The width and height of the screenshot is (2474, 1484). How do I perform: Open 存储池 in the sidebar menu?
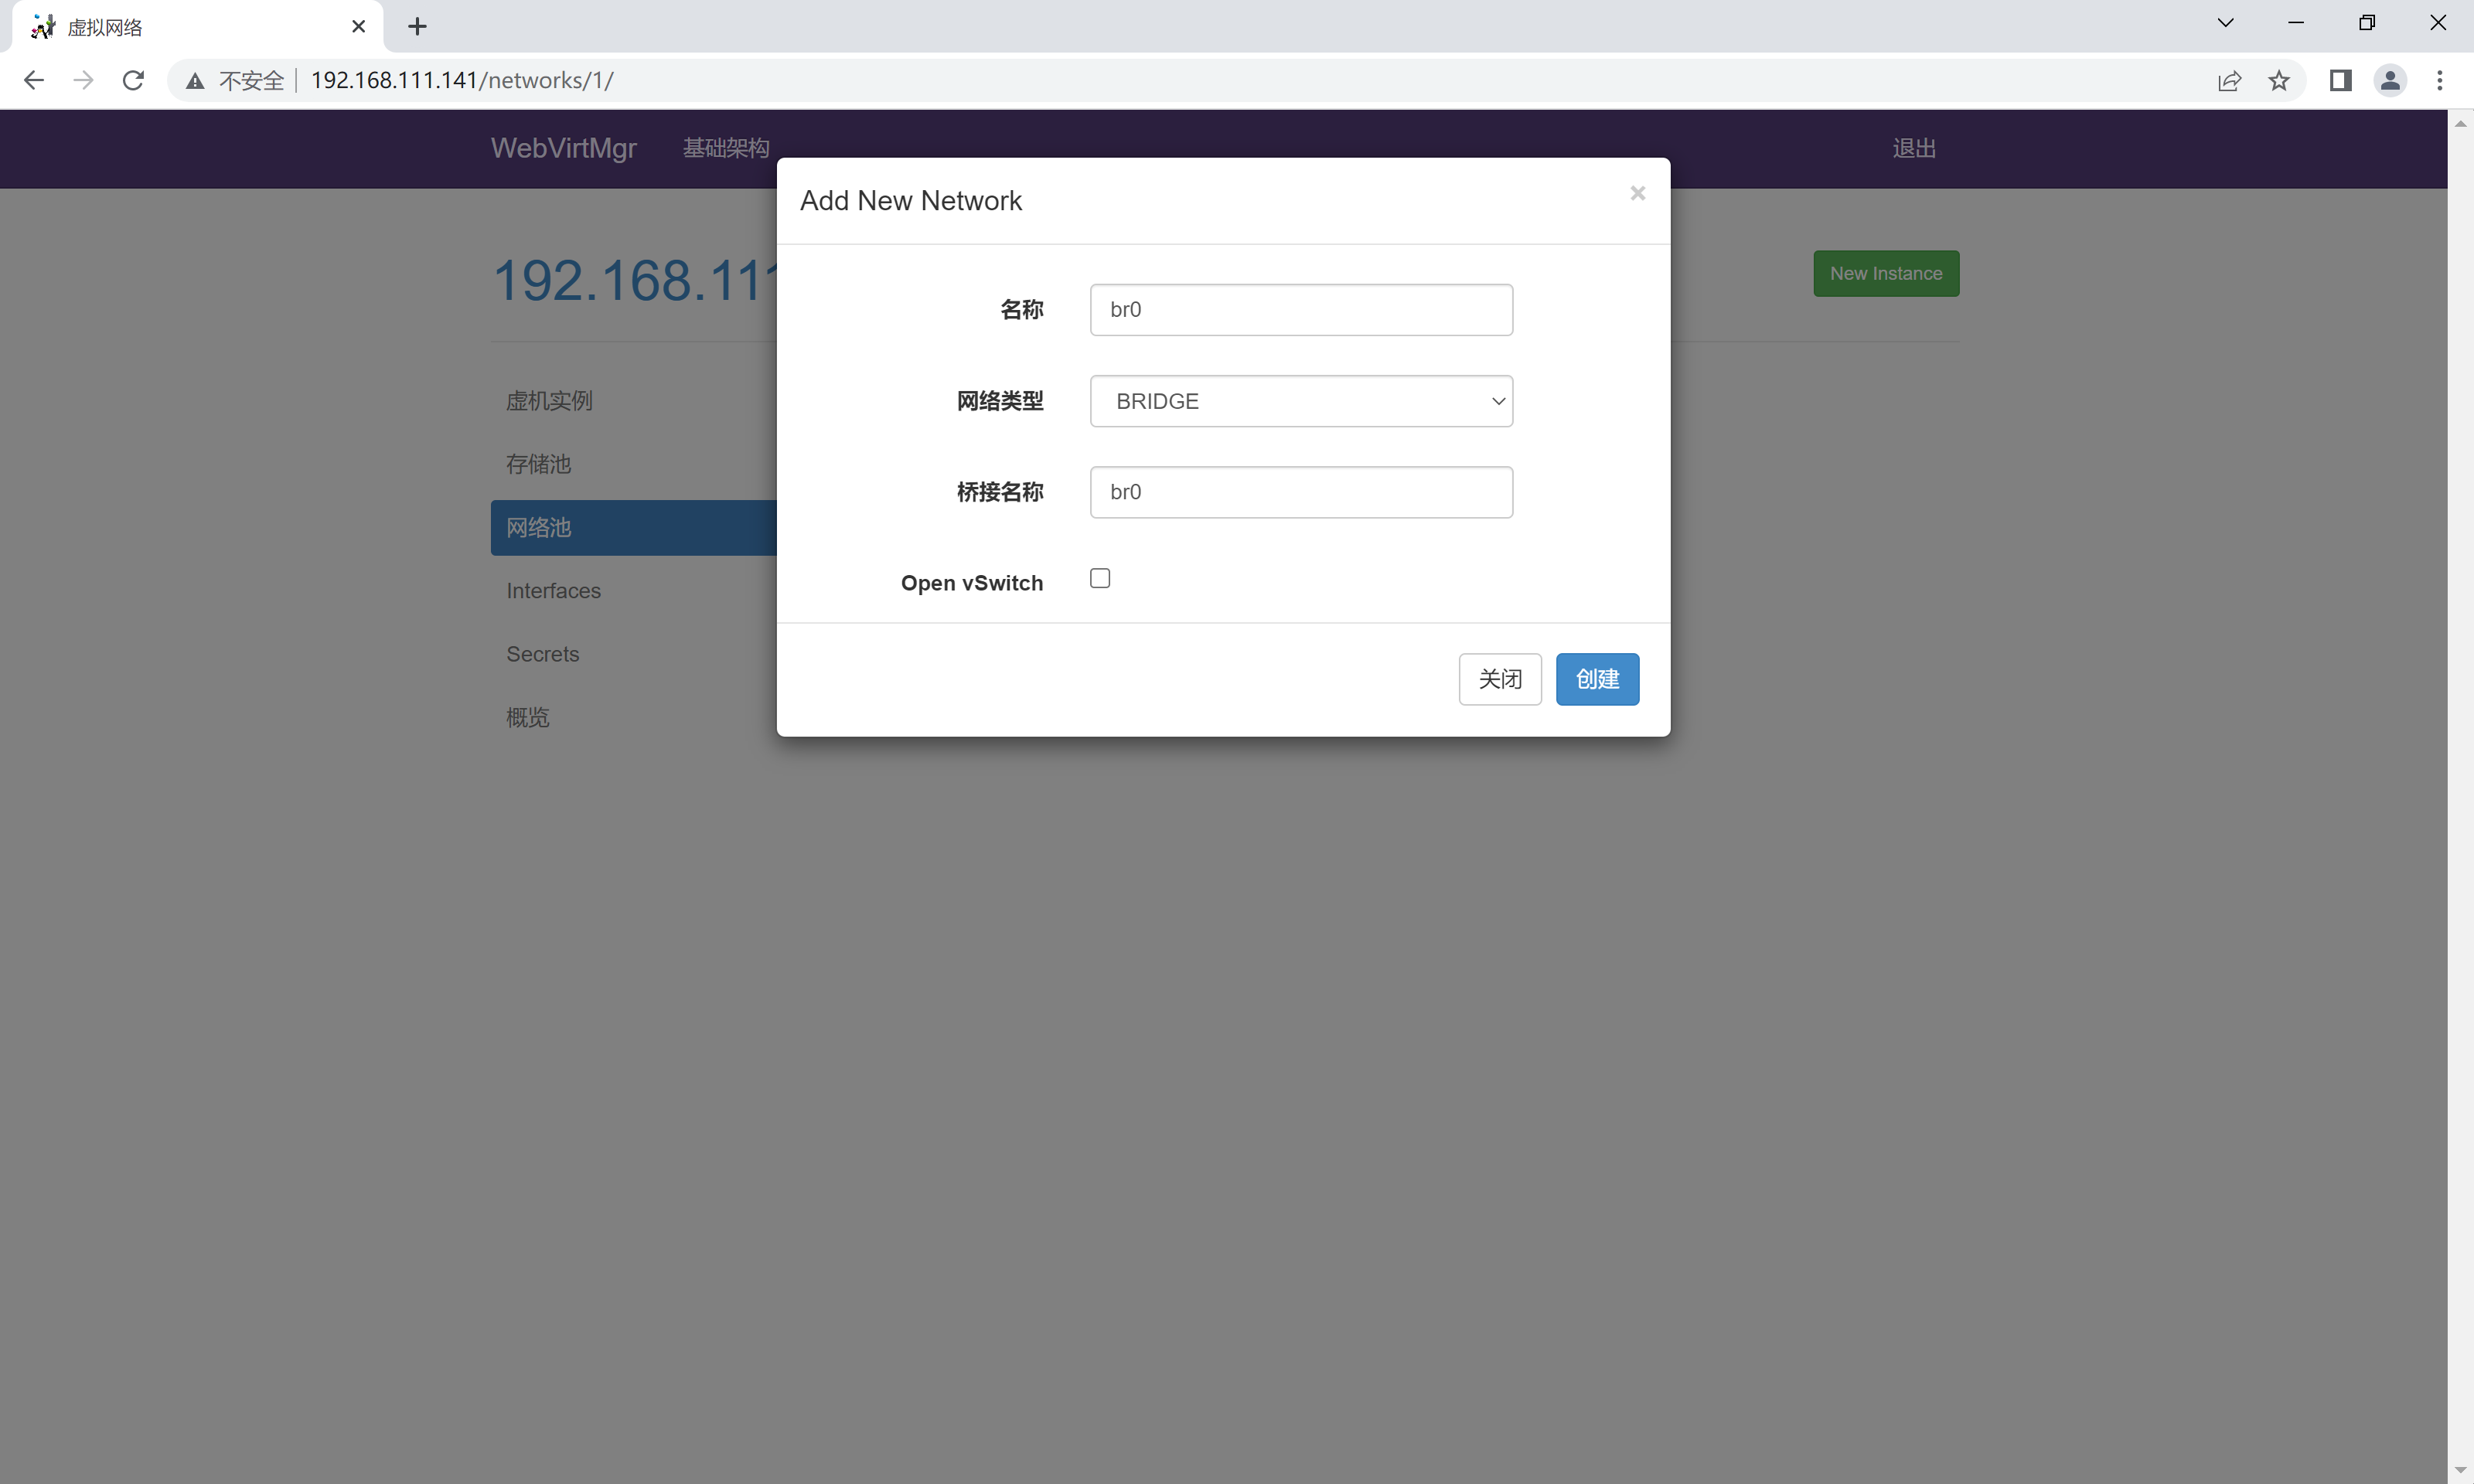[x=538, y=464]
